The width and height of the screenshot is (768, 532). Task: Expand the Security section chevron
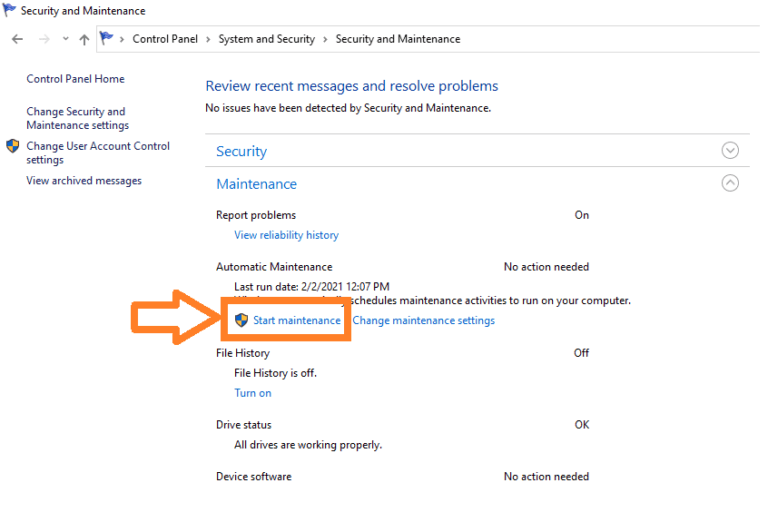pyautogui.click(x=730, y=151)
